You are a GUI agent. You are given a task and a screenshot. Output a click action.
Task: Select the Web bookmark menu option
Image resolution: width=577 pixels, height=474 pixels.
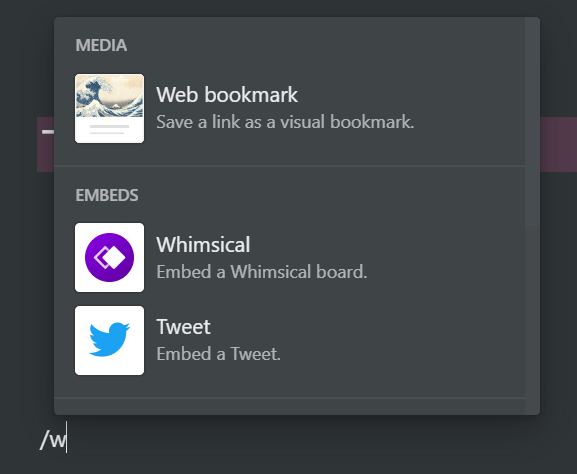(290, 109)
